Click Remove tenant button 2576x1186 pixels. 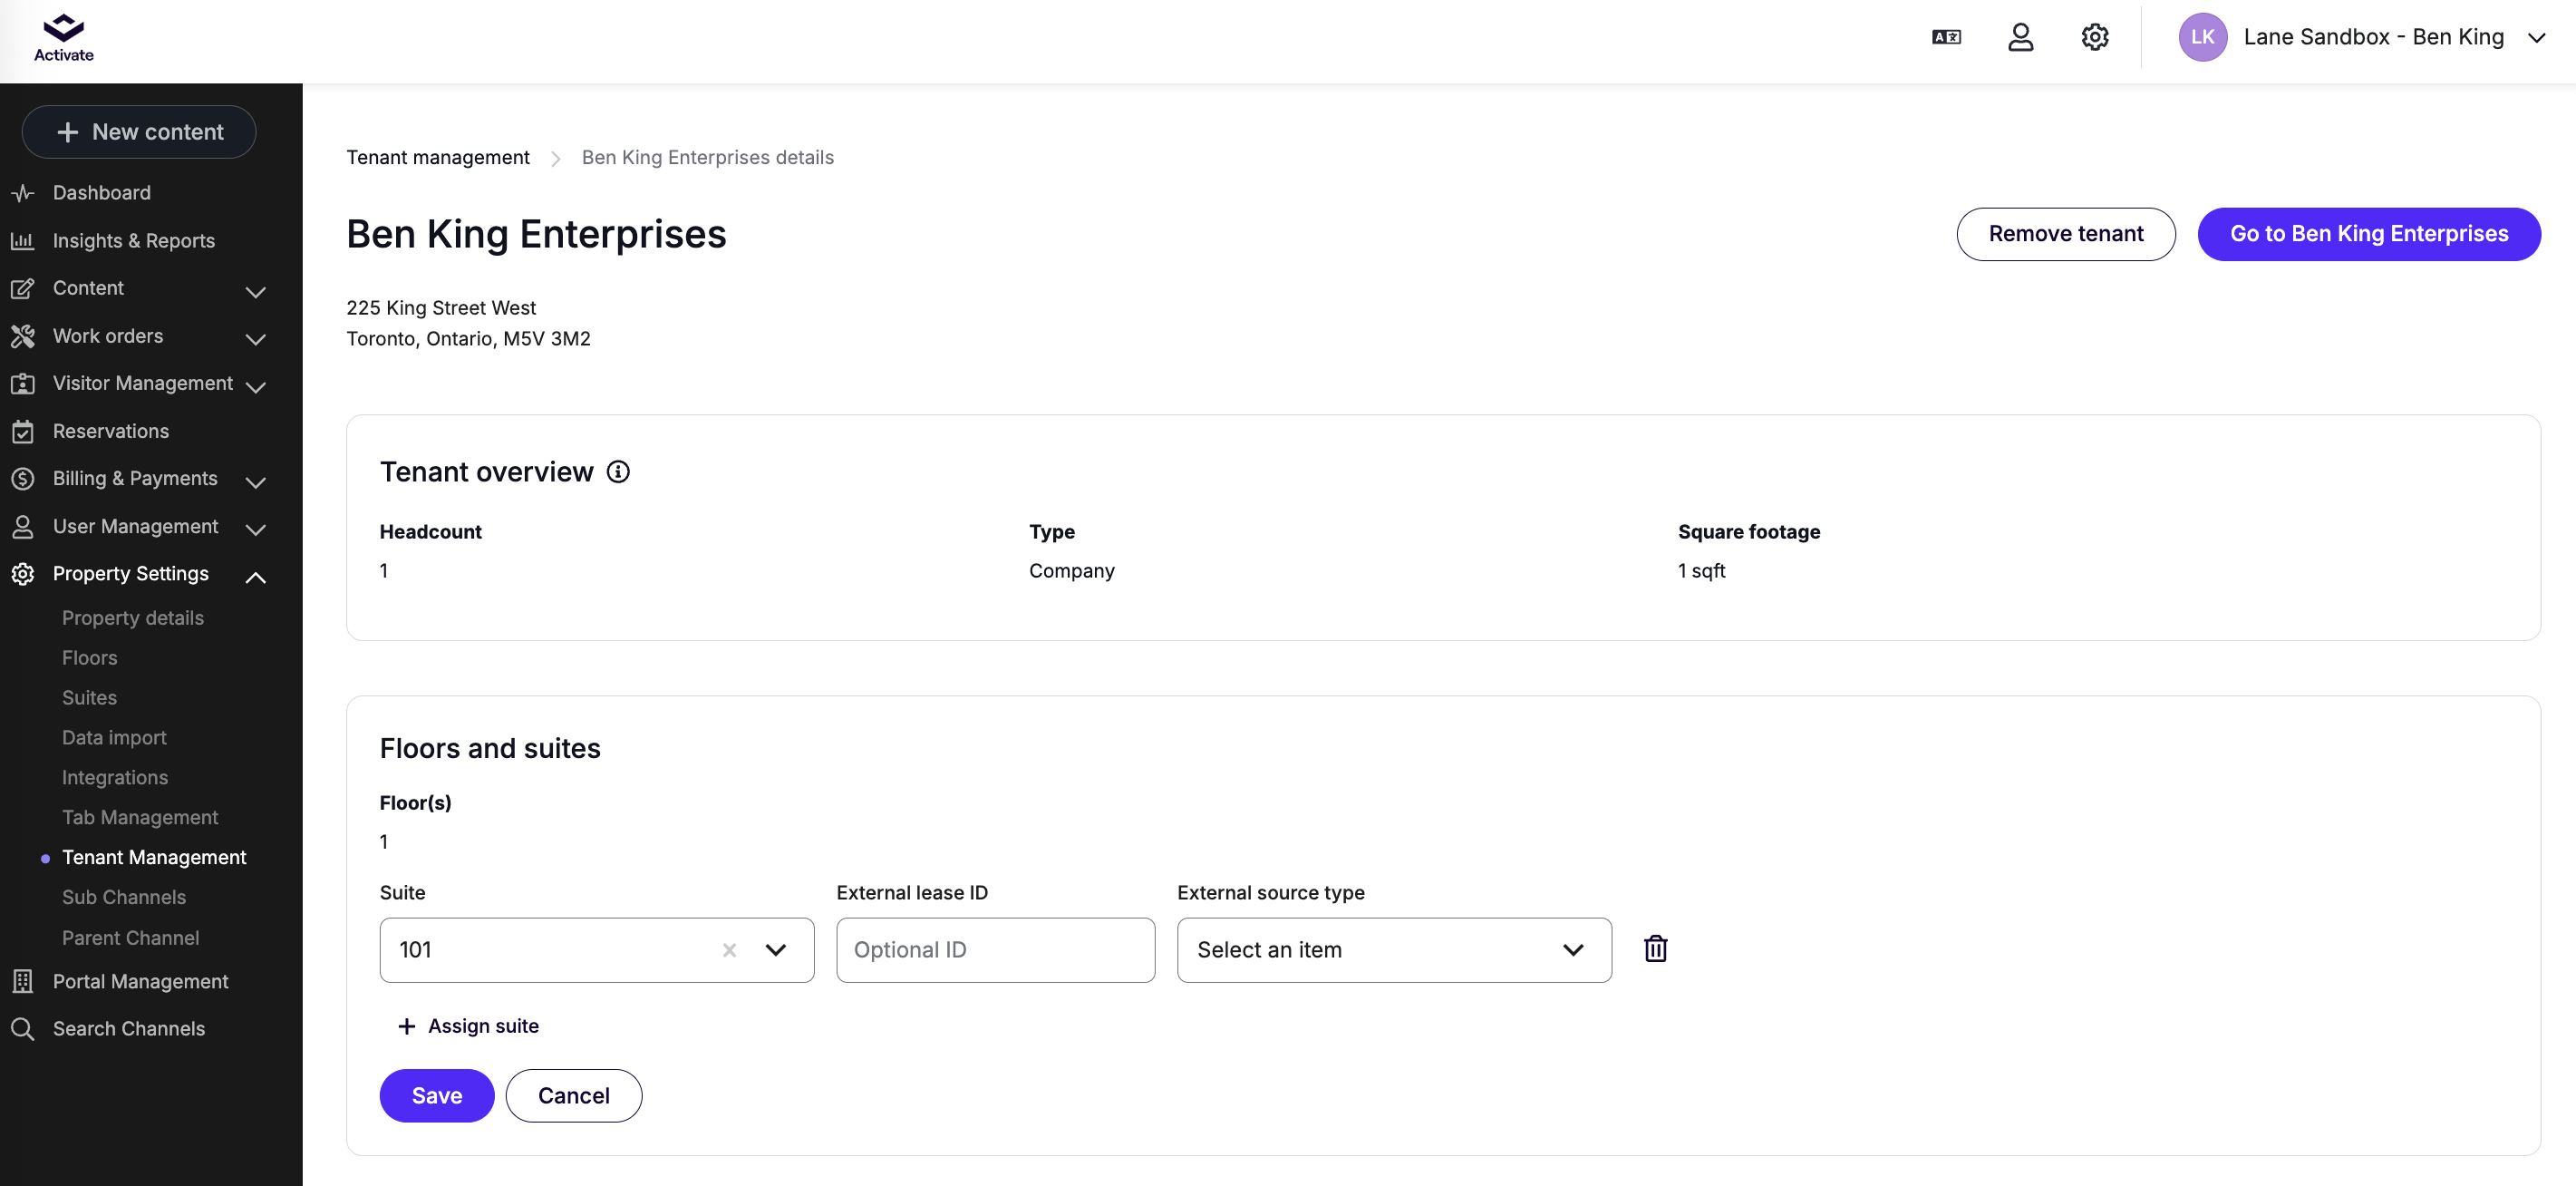click(x=2066, y=234)
